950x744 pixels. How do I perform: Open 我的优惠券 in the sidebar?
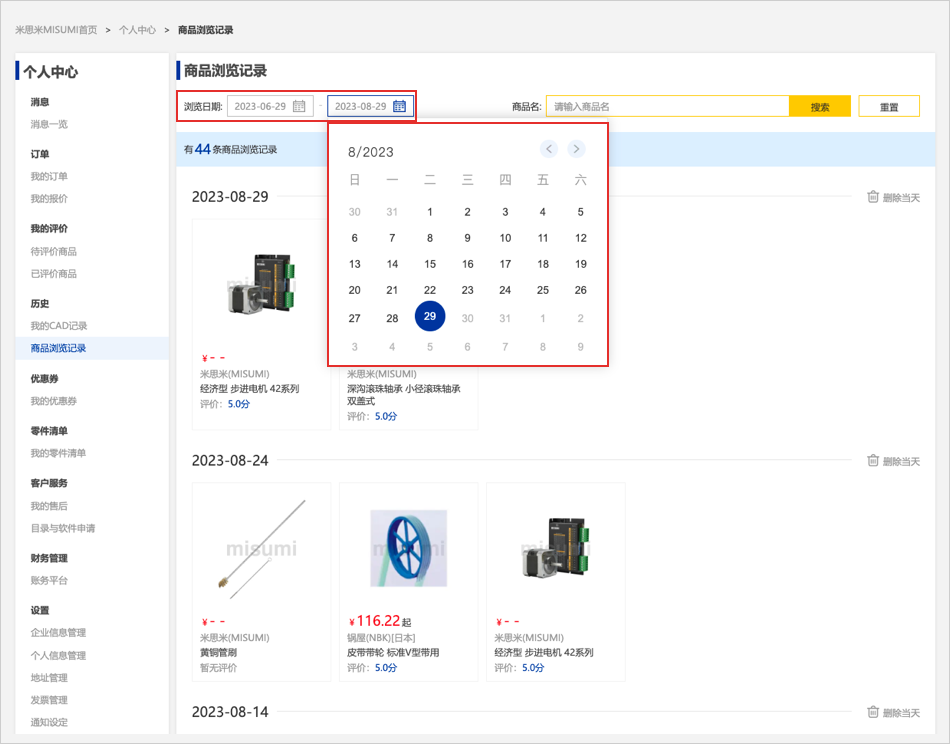(x=53, y=401)
